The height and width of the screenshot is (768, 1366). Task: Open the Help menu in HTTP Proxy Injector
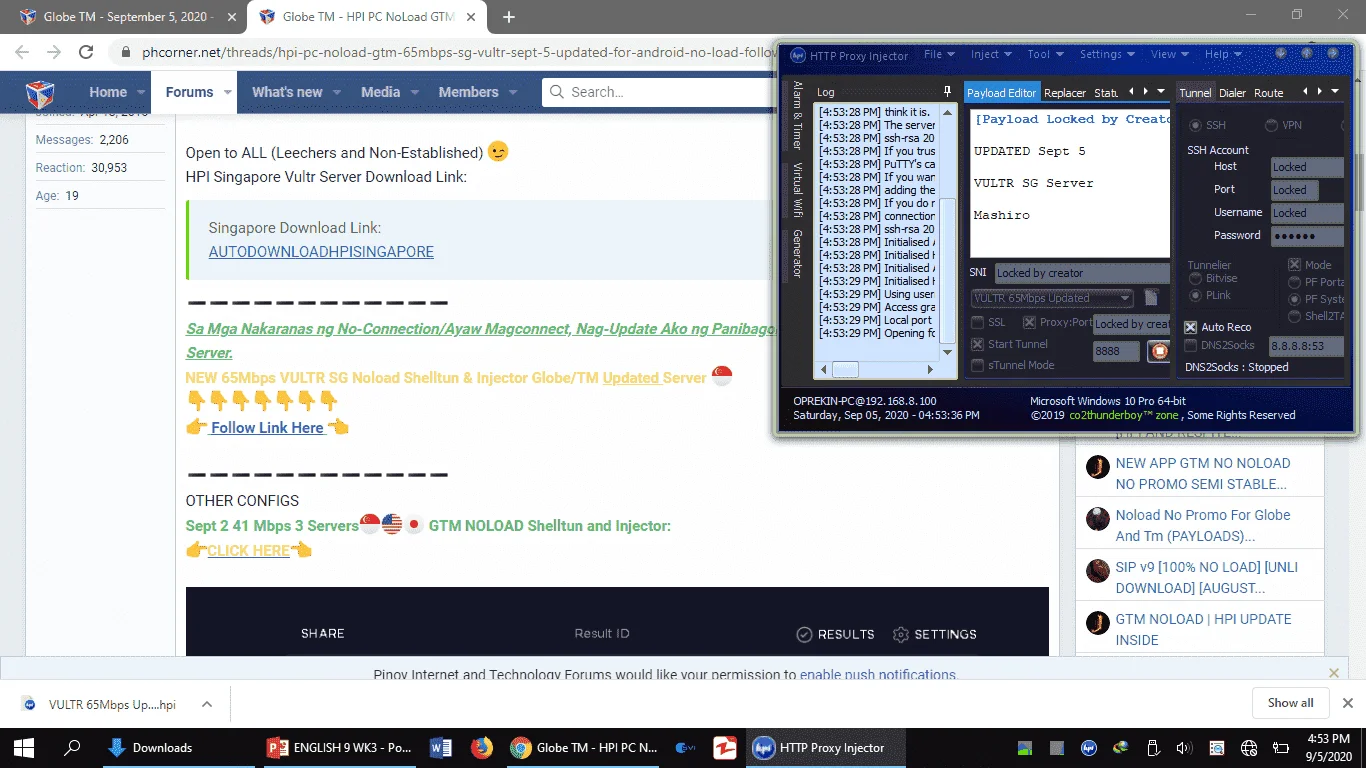(1223, 55)
